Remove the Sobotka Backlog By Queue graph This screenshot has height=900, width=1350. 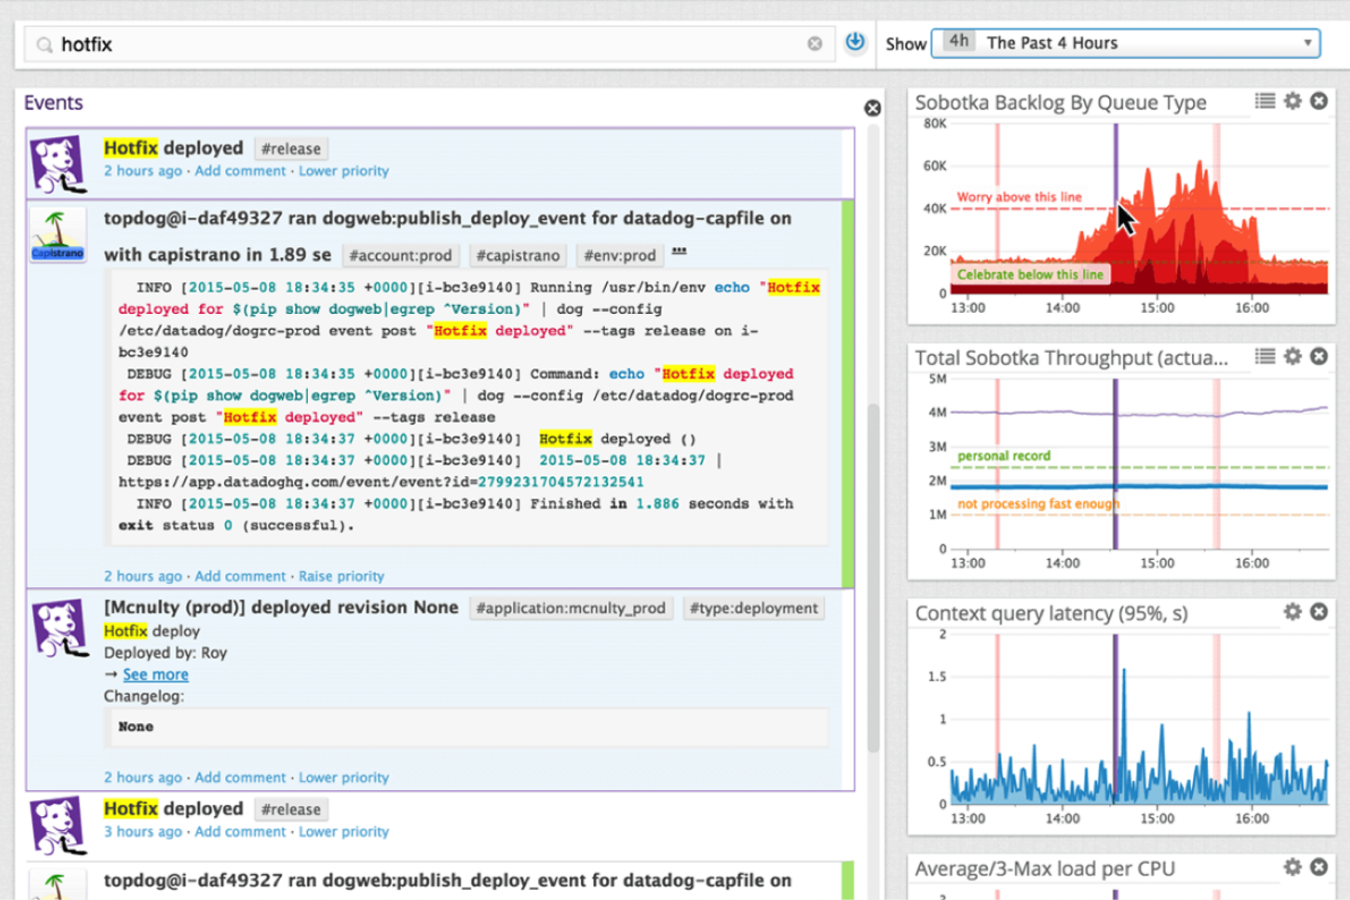point(1319,101)
